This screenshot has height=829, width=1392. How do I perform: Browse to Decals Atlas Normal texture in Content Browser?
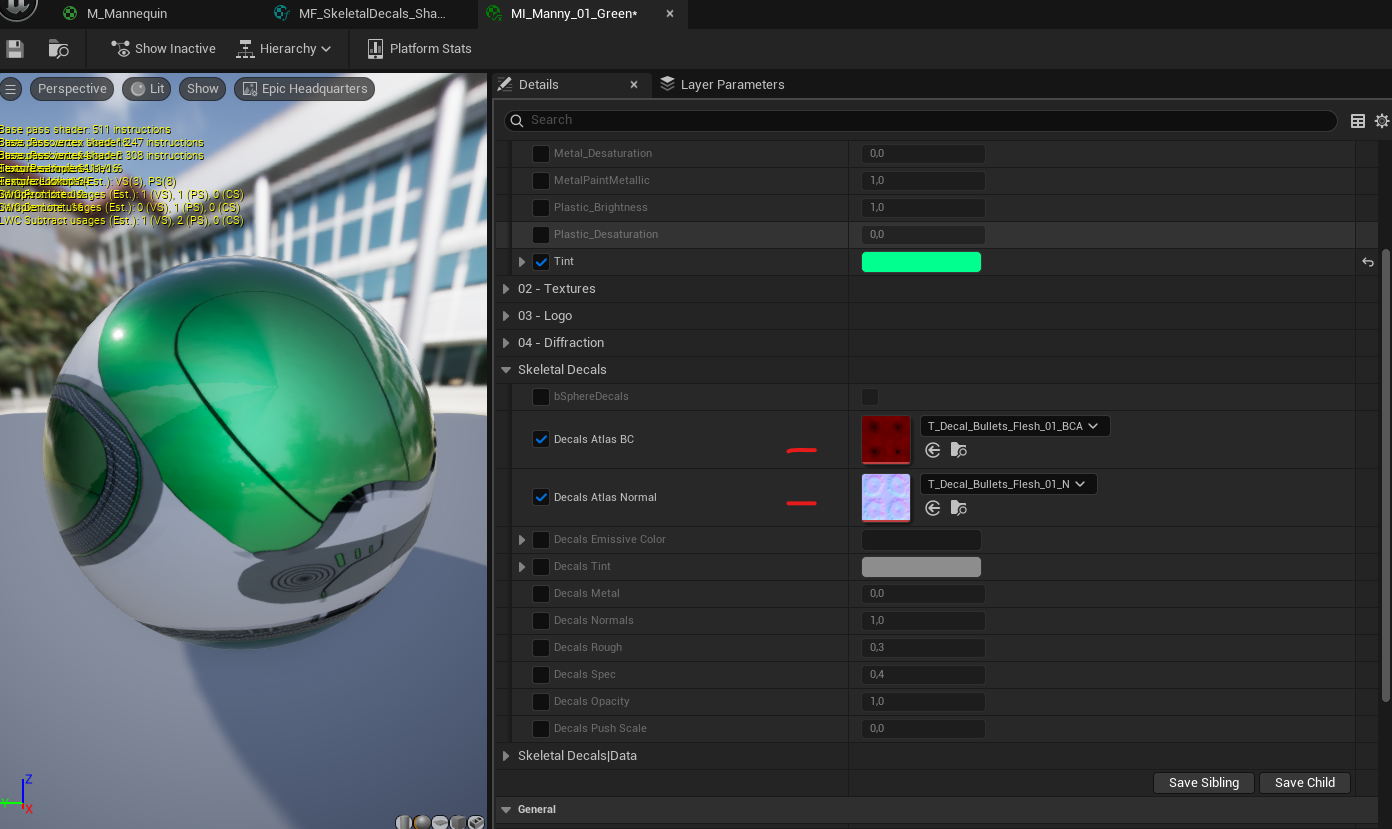click(959, 508)
